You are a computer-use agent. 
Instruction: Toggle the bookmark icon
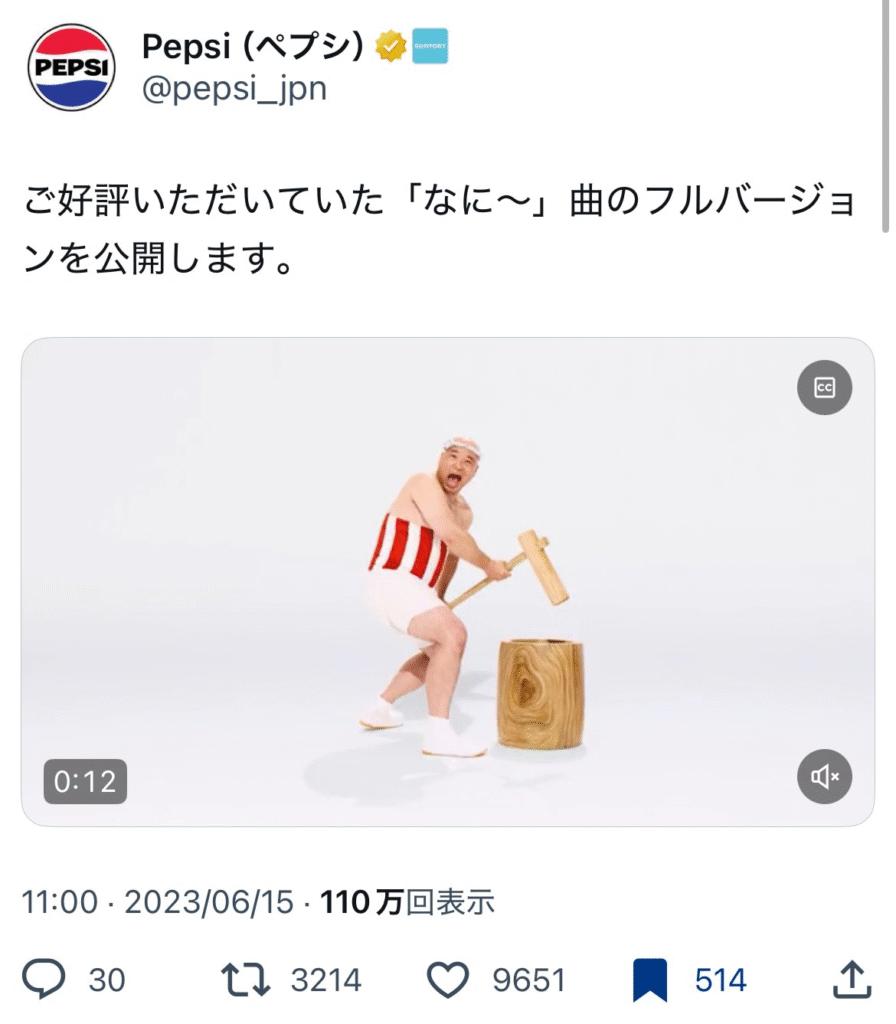pyautogui.click(x=650, y=980)
